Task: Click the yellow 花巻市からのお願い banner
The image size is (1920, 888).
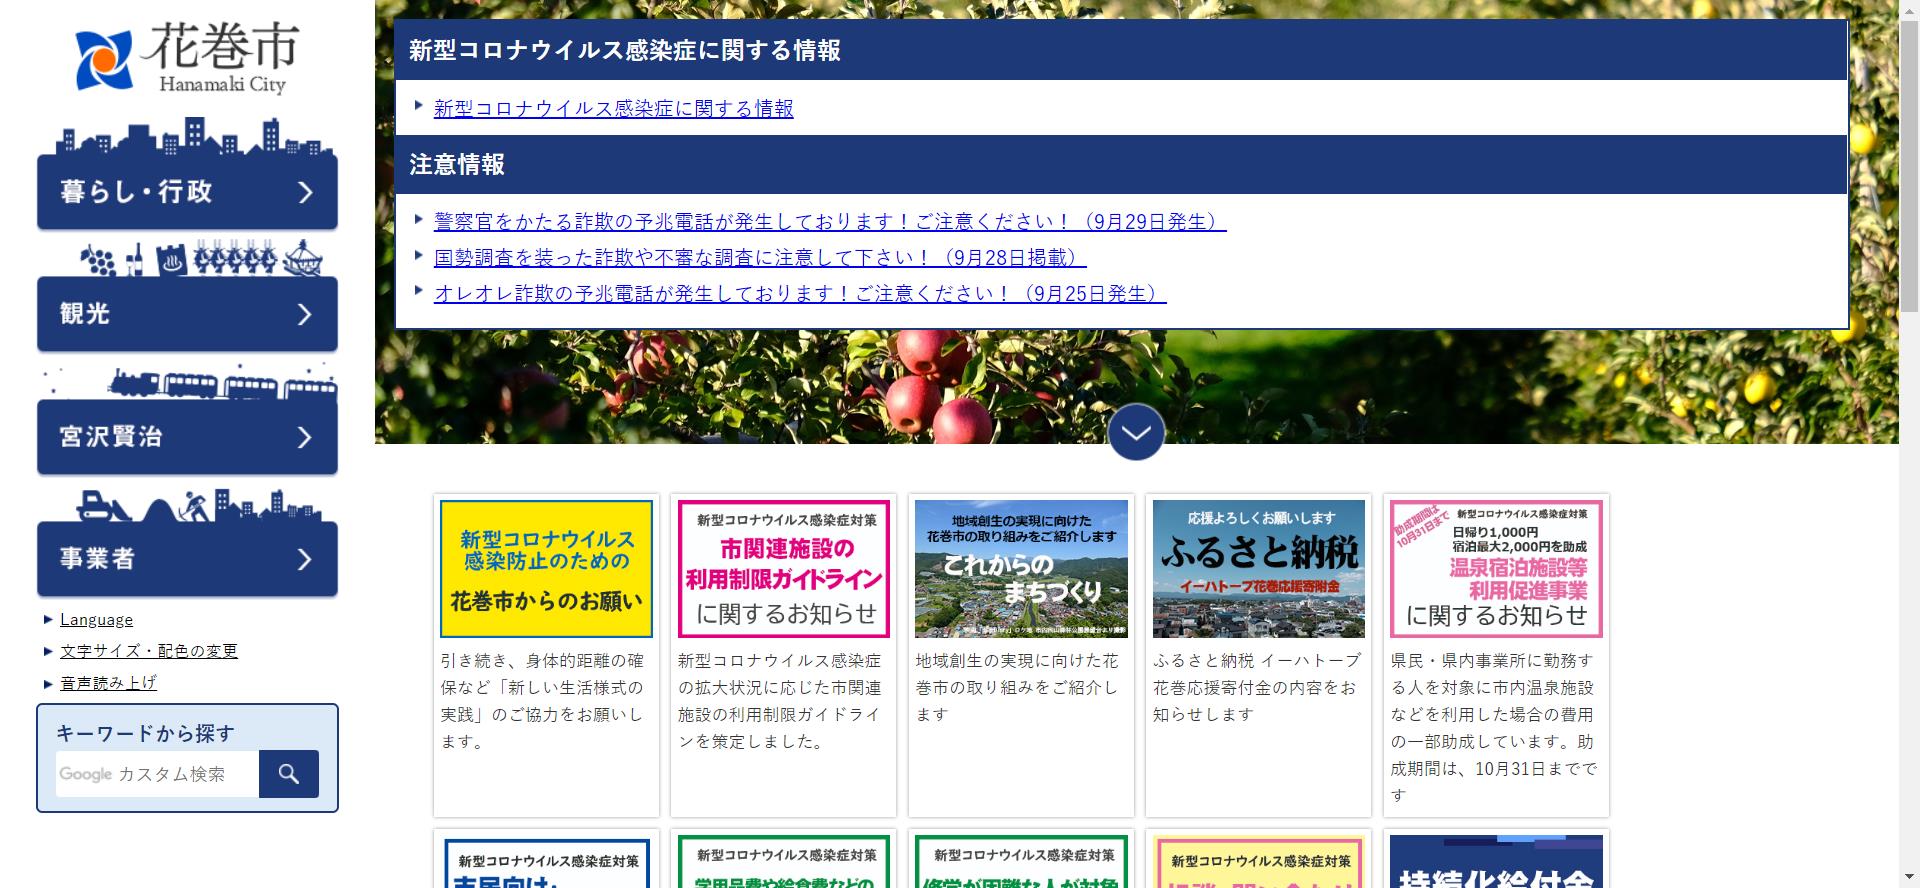Action: pos(546,569)
